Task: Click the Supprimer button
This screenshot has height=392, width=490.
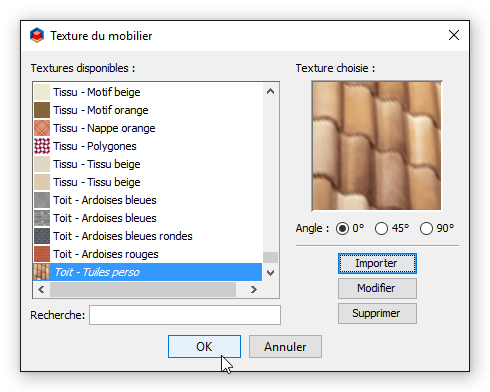Action: tap(377, 313)
